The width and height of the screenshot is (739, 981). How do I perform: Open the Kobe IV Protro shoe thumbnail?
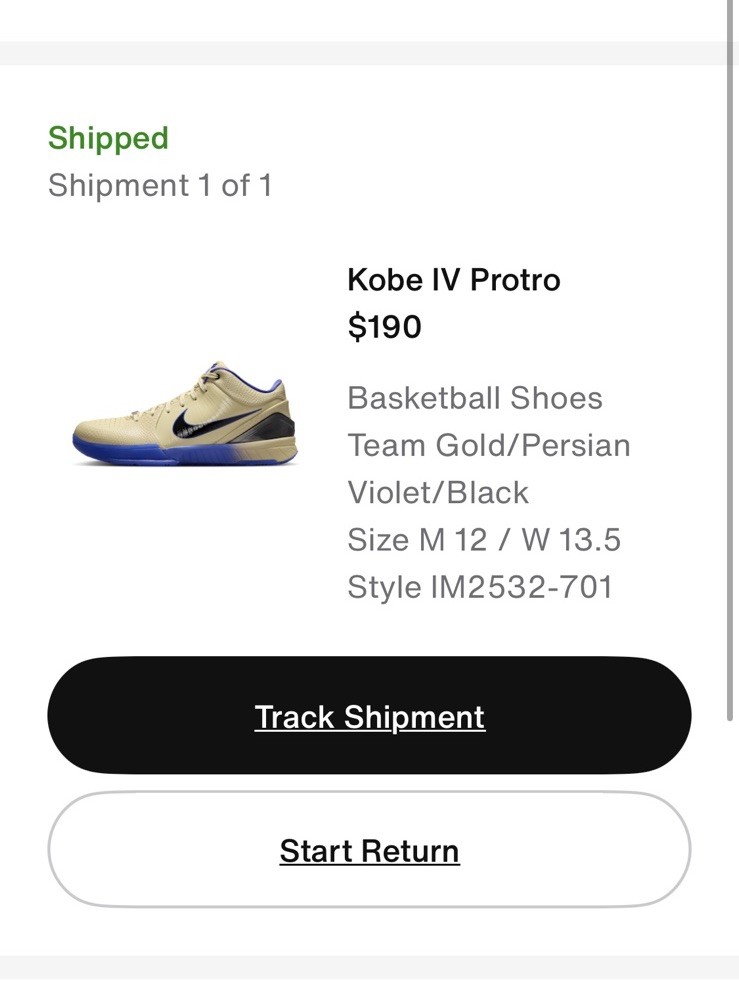point(185,413)
